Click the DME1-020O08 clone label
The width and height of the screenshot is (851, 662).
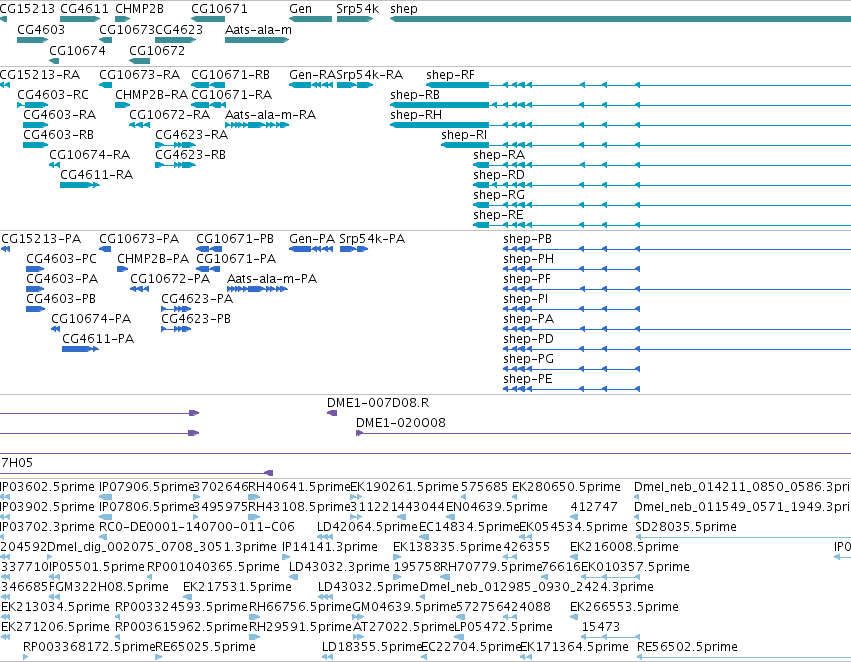tap(401, 423)
